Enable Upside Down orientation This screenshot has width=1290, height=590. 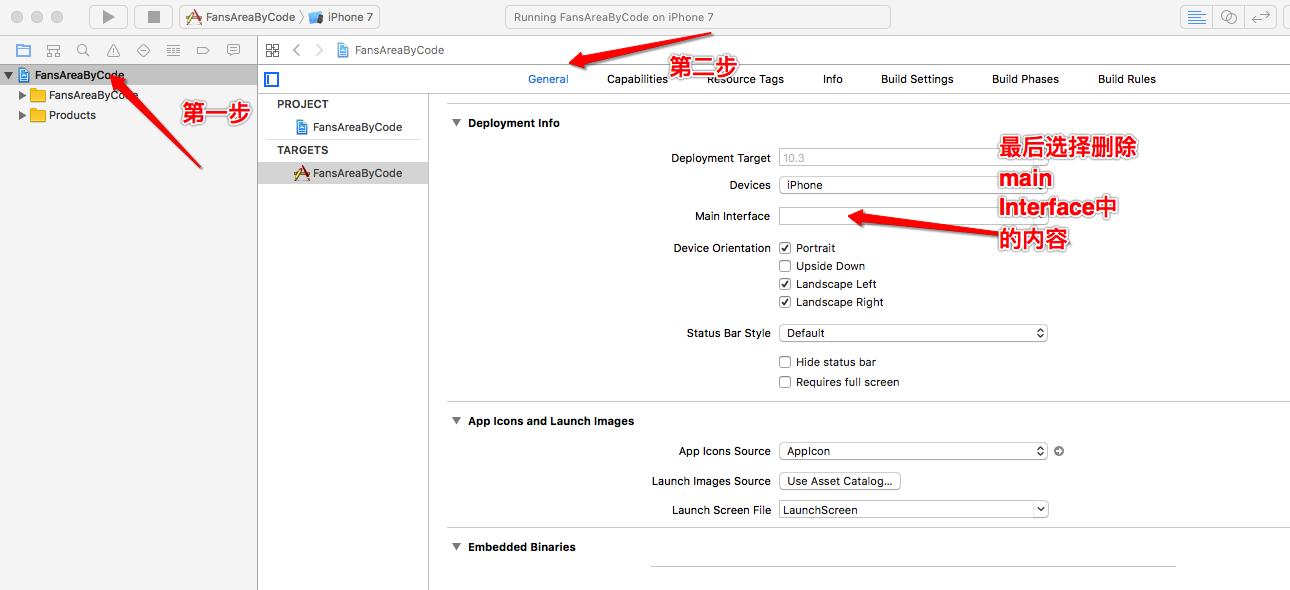pos(785,266)
